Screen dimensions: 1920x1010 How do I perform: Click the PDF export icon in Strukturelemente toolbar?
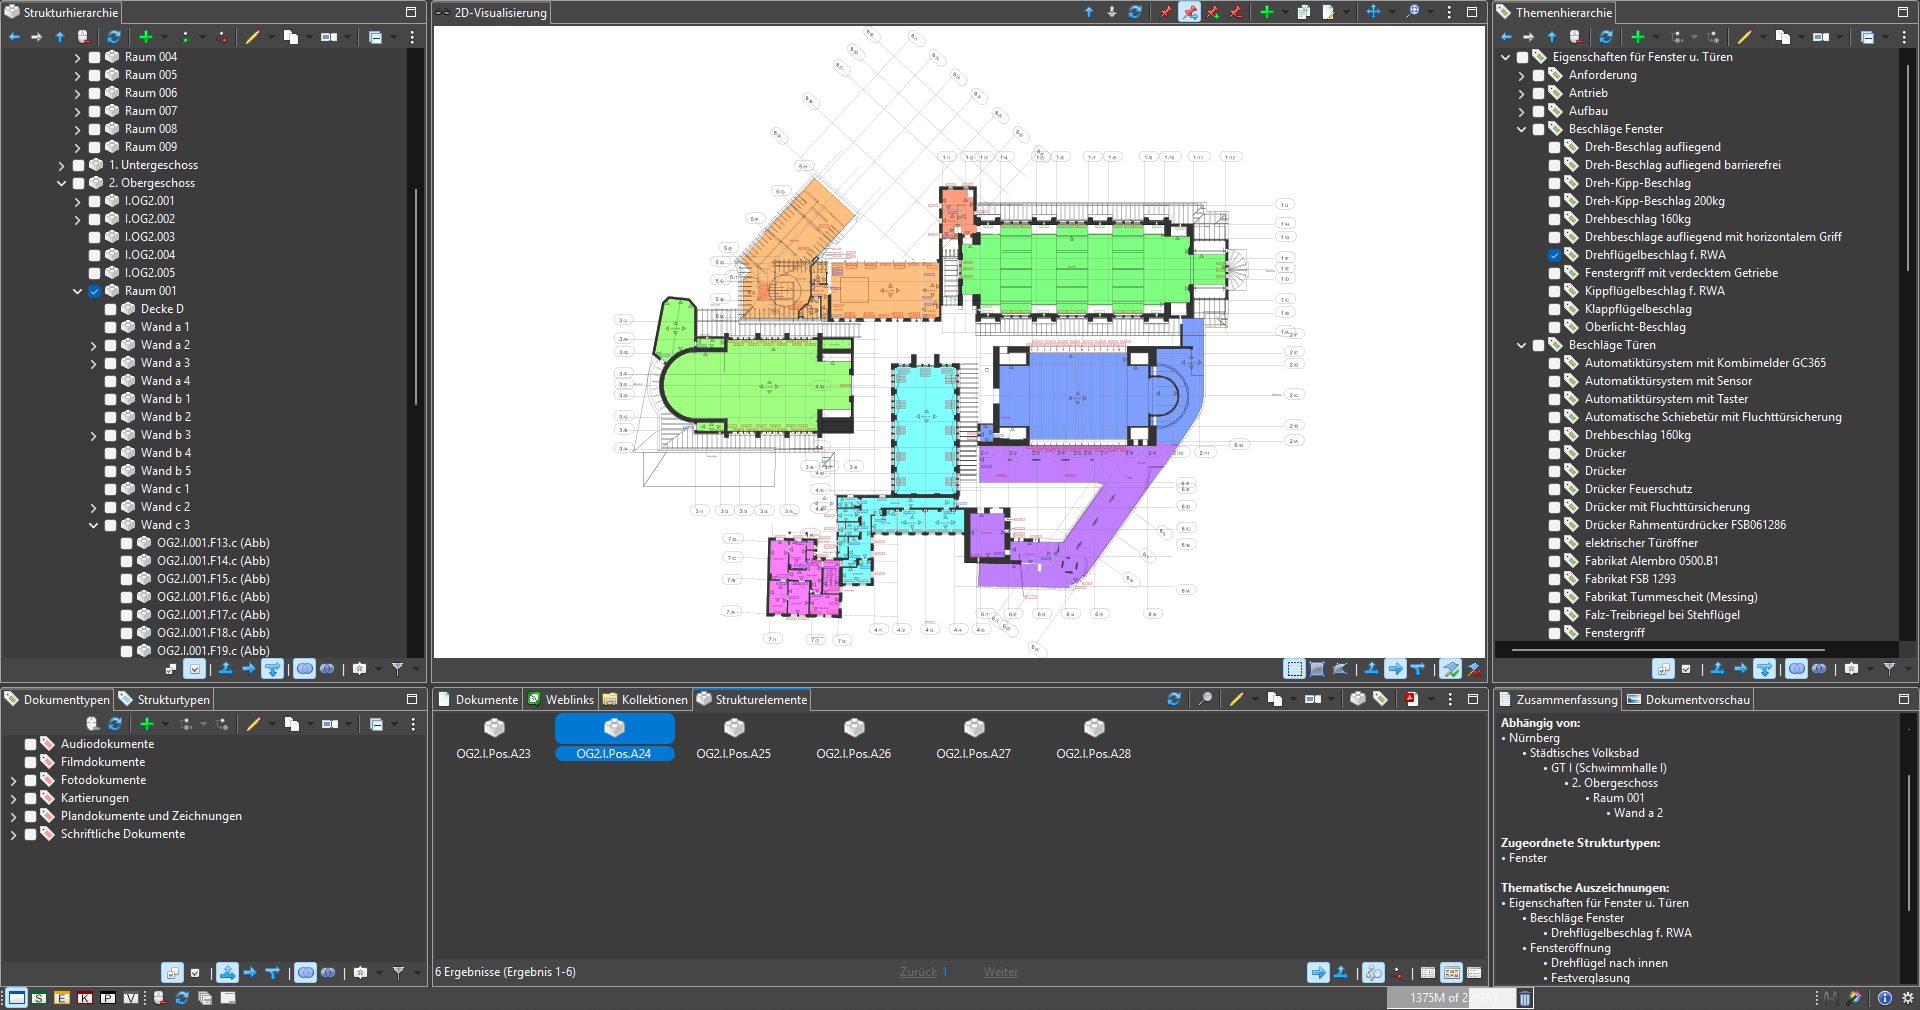coord(1411,699)
